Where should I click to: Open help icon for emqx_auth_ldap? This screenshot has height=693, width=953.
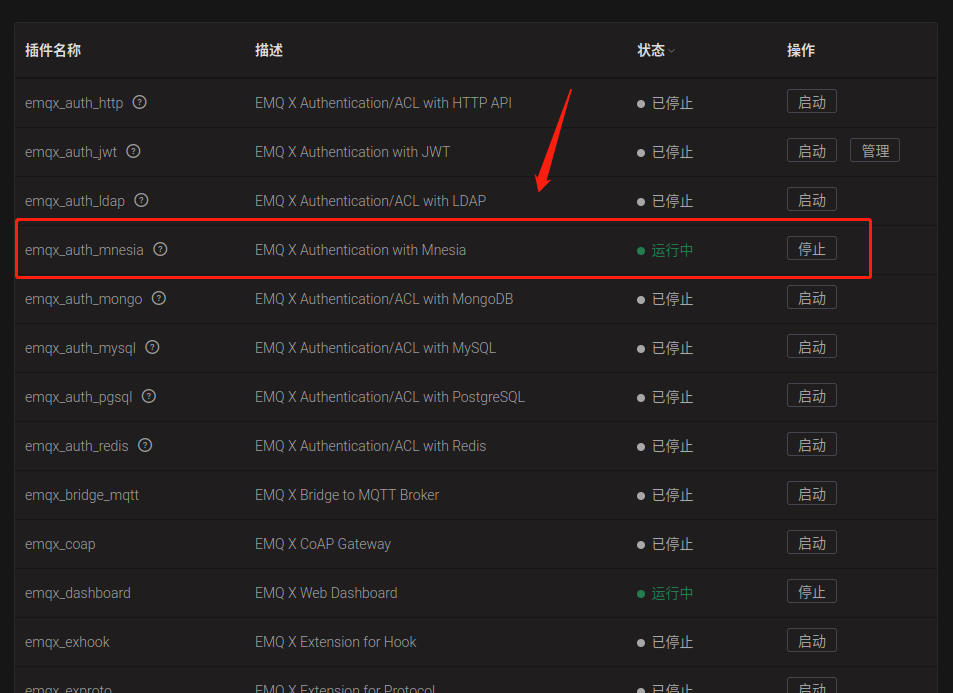(x=141, y=200)
